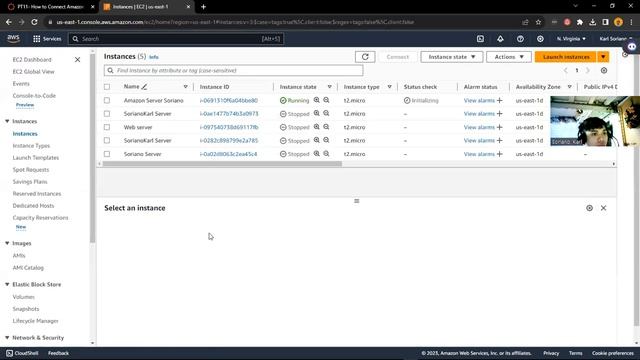Screen dimensions: 640x360
Task: Bookmark this page with the star icon
Action: (538, 22)
